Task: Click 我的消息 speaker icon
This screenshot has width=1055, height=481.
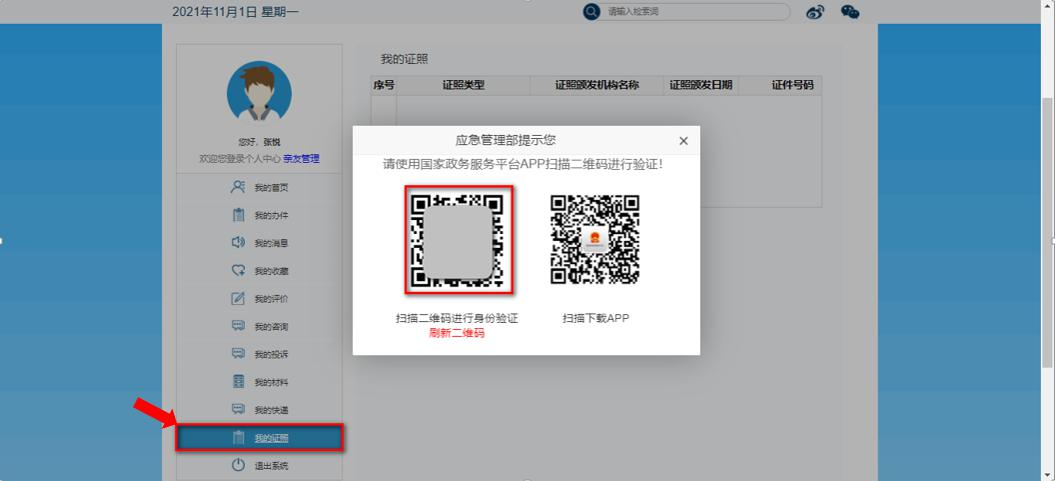Action: coord(238,243)
